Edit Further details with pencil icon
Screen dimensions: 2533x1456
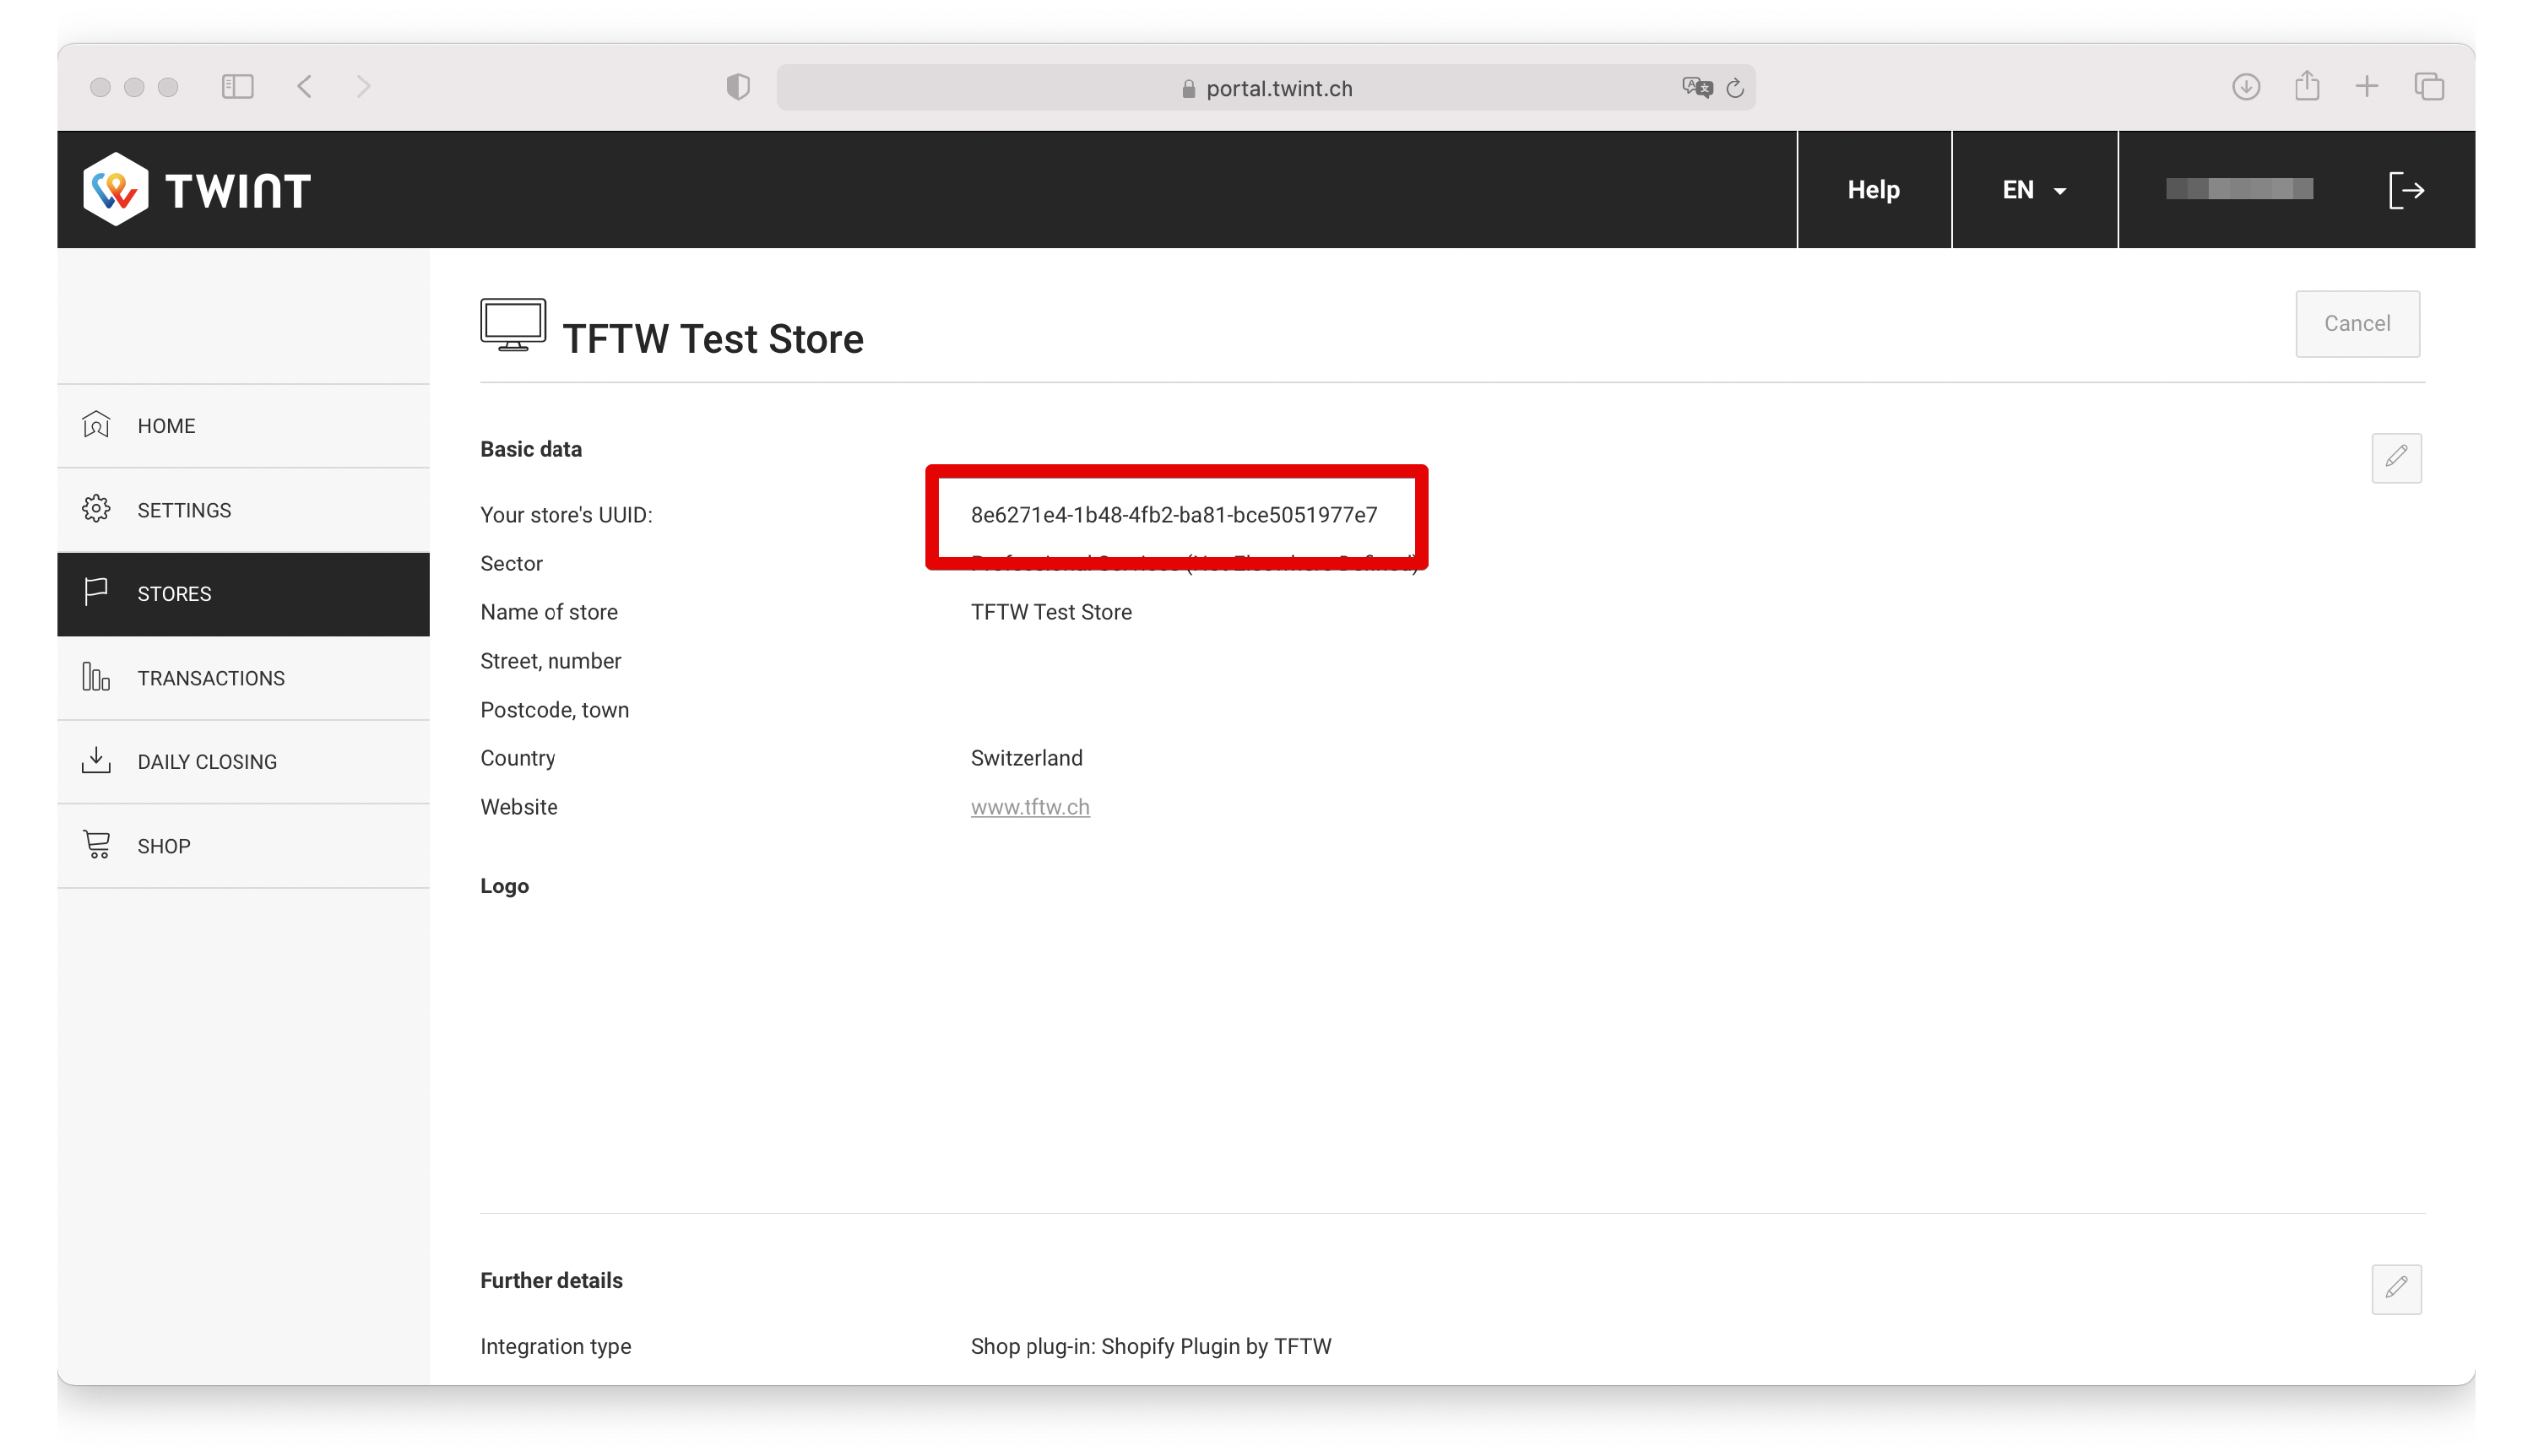click(x=2396, y=1289)
